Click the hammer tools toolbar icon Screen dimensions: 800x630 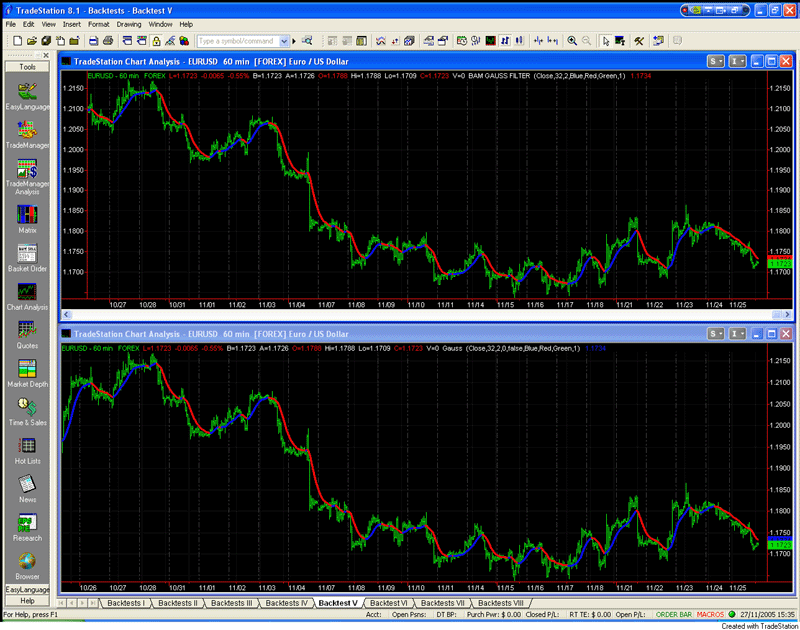point(639,41)
